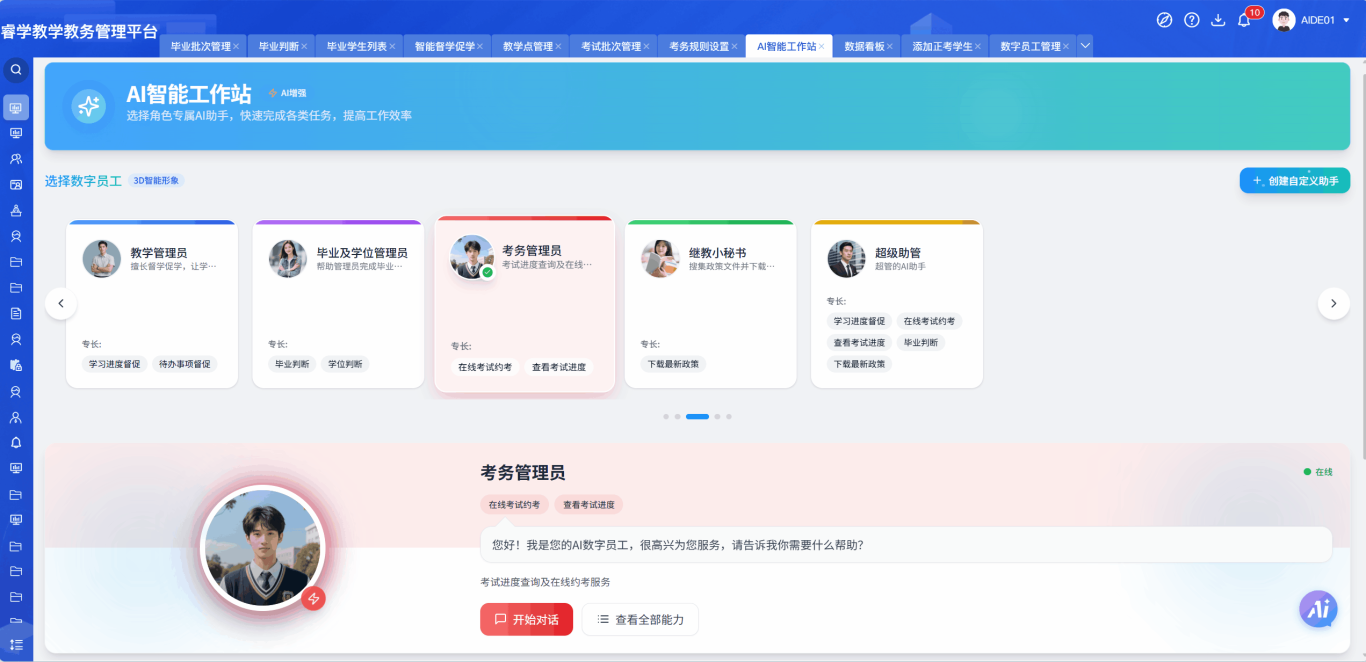Switch to the 数据看板 tab
1366x662 pixels.
coord(864,46)
